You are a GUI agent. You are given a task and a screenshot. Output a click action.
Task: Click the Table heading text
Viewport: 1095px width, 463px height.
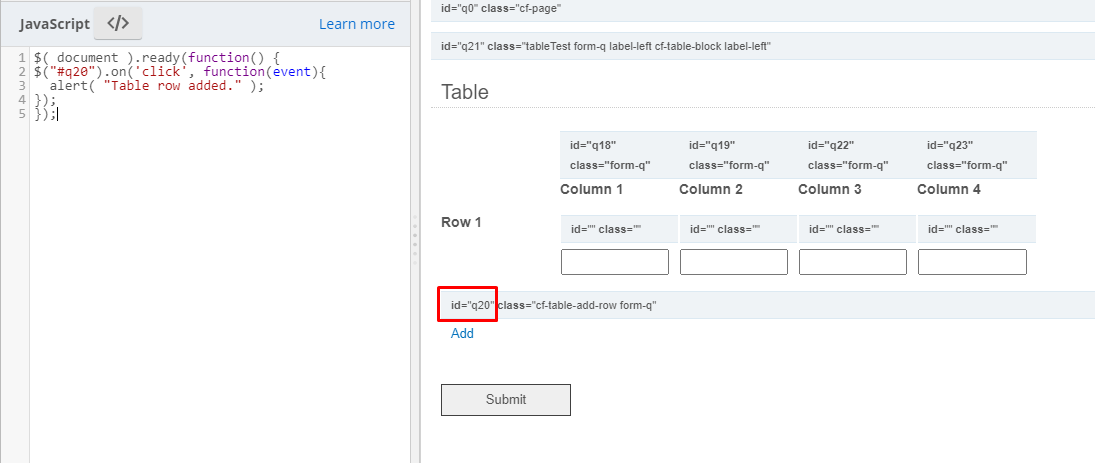[464, 92]
